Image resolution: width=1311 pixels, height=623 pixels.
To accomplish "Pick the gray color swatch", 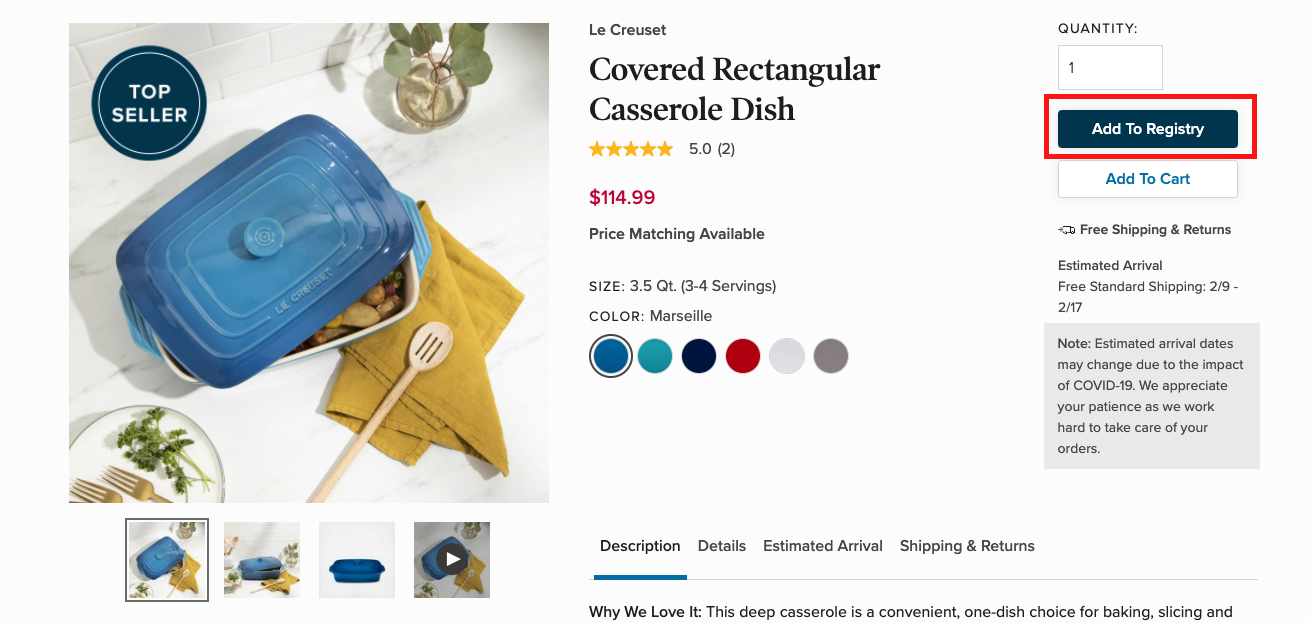I will coord(831,356).
